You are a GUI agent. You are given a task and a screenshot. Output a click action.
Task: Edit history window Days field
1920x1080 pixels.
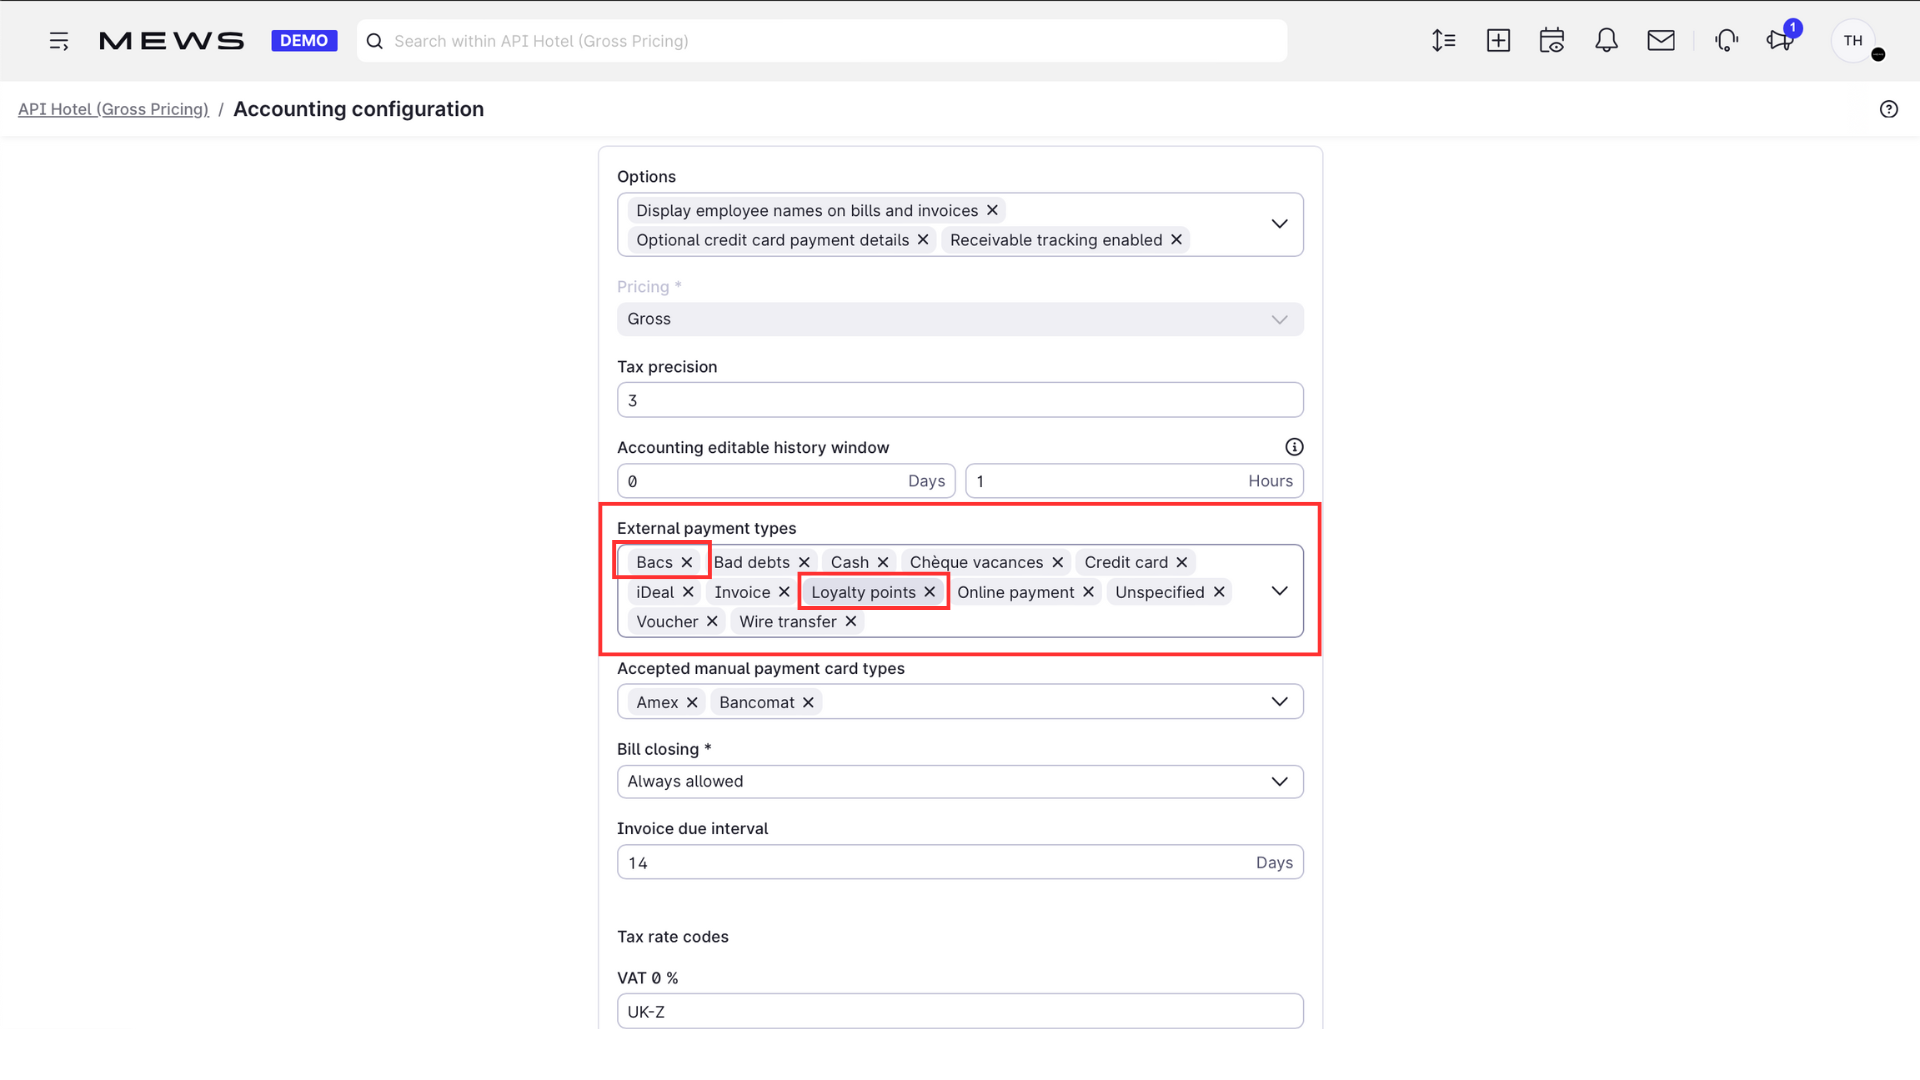coord(786,481)
